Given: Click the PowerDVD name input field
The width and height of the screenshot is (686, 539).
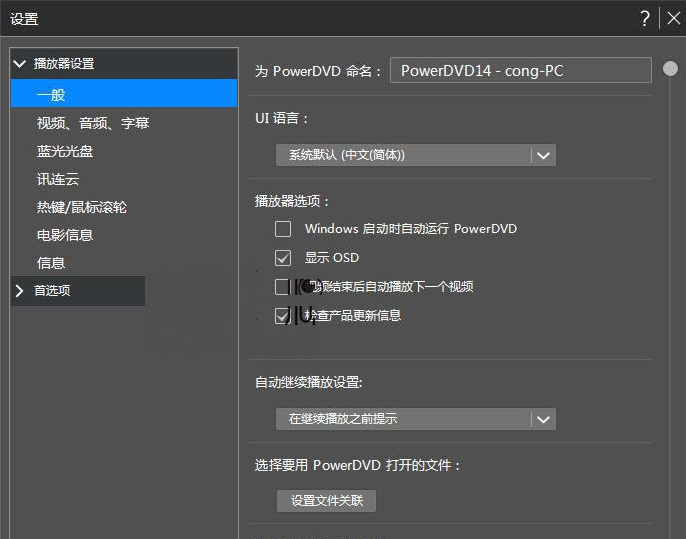Looking at the screenshot, I should pos(521,70).
